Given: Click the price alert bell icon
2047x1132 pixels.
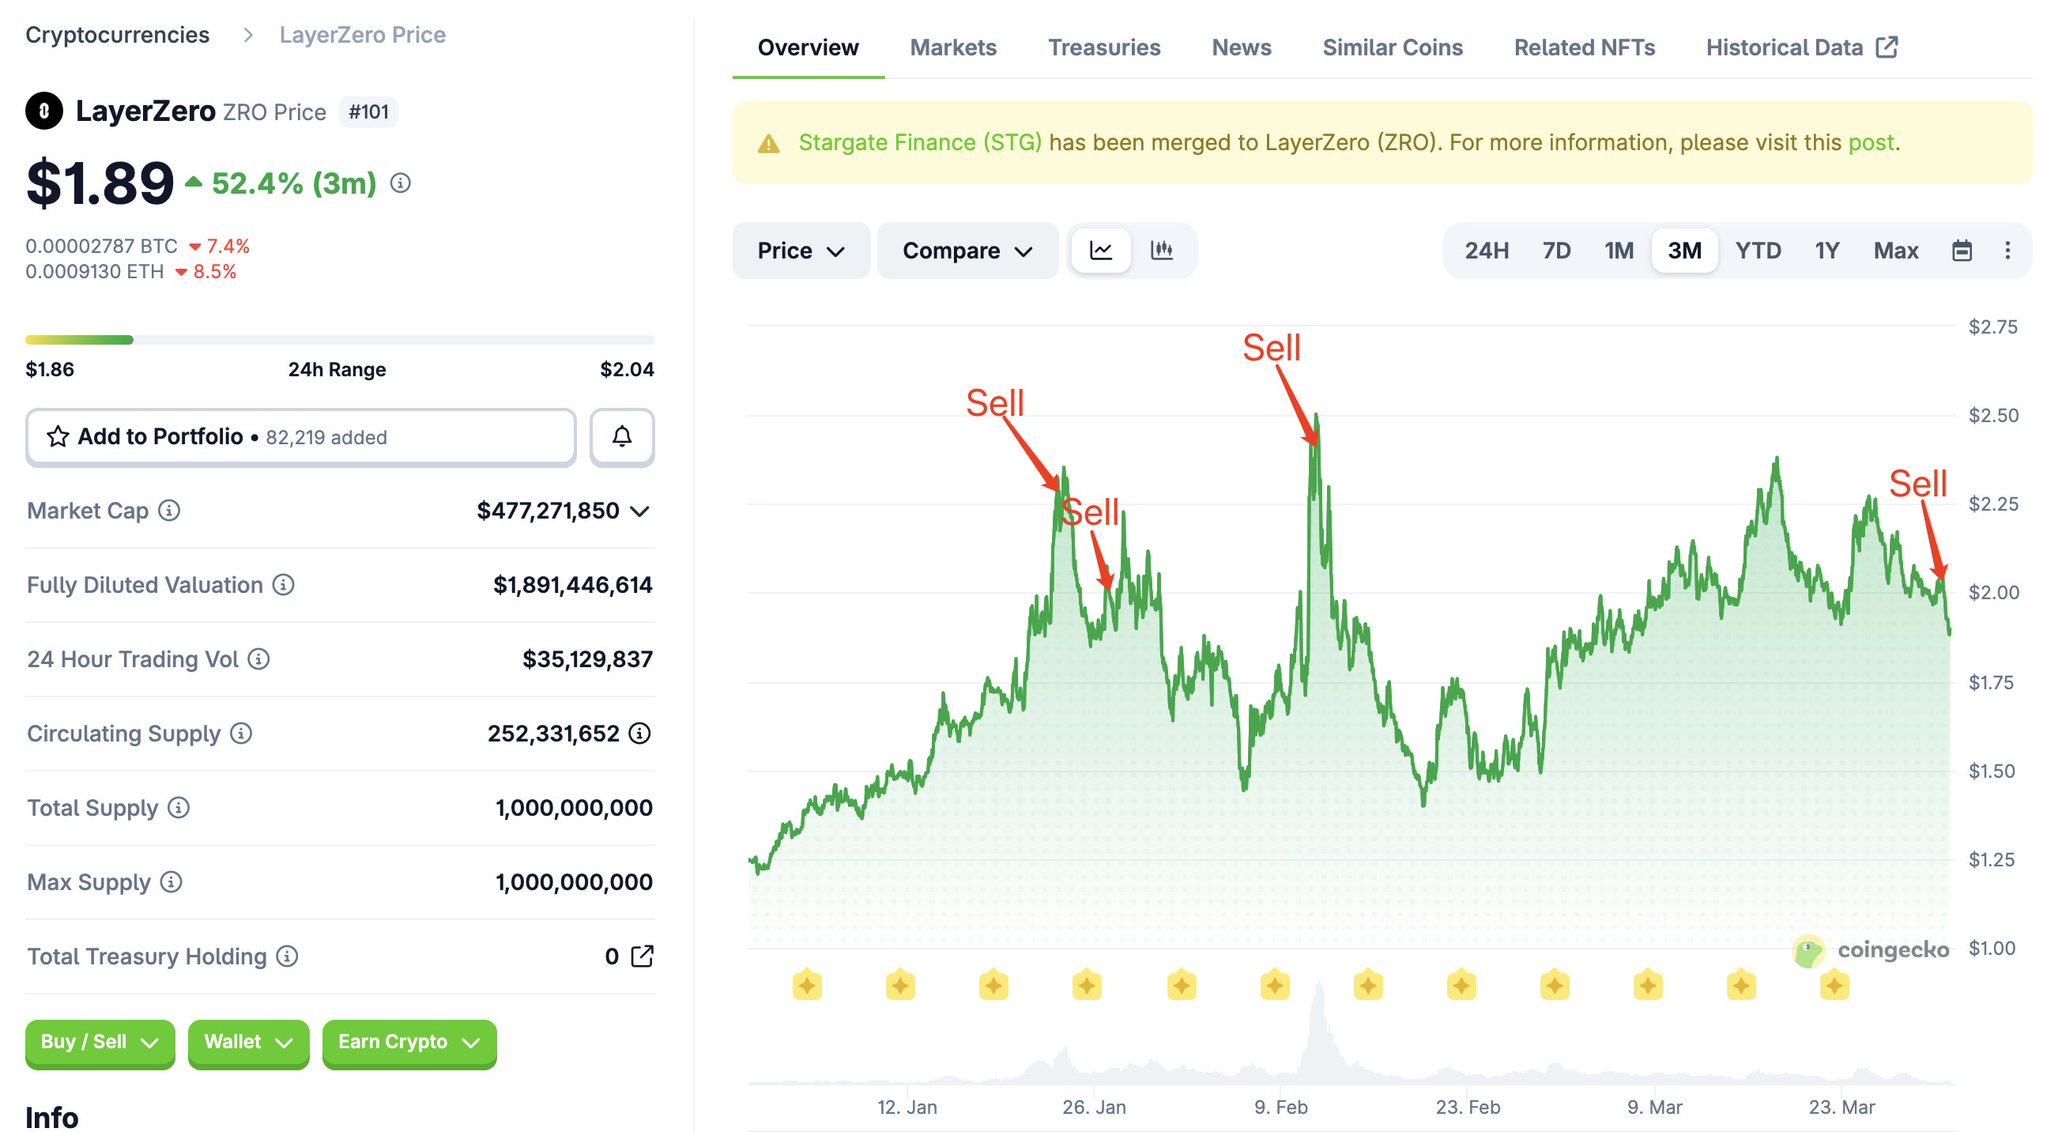Looking at the screenshot, I should (x=621, y=437).
